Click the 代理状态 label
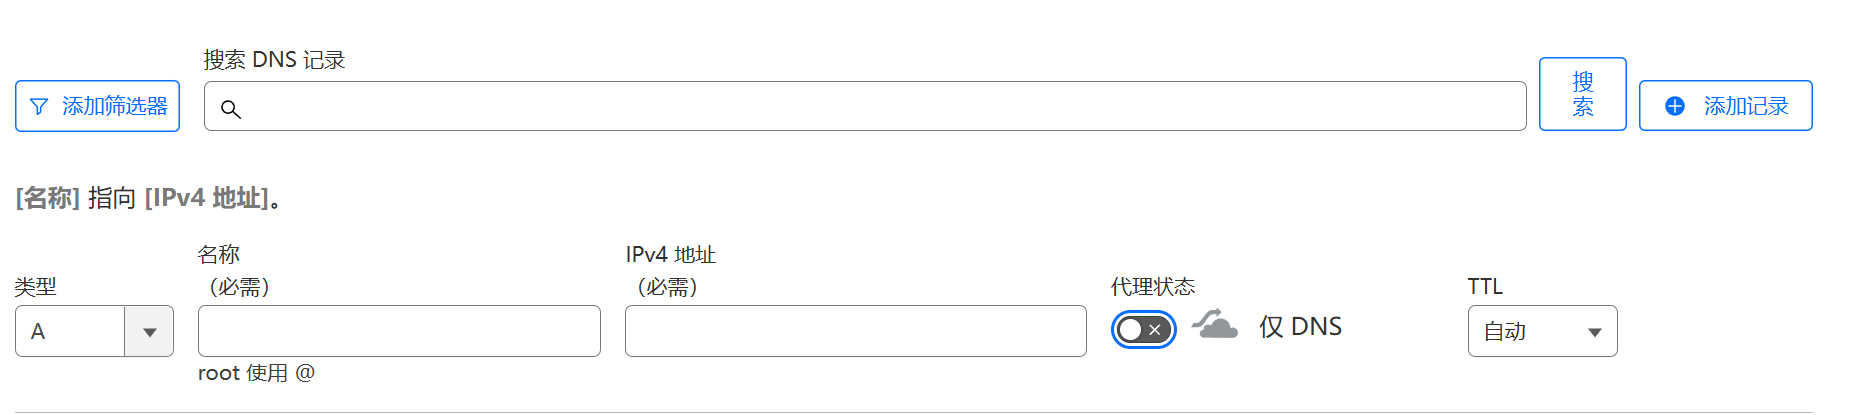The height and width of the screenshot is (415, 1852). (x=1153, y=287)
